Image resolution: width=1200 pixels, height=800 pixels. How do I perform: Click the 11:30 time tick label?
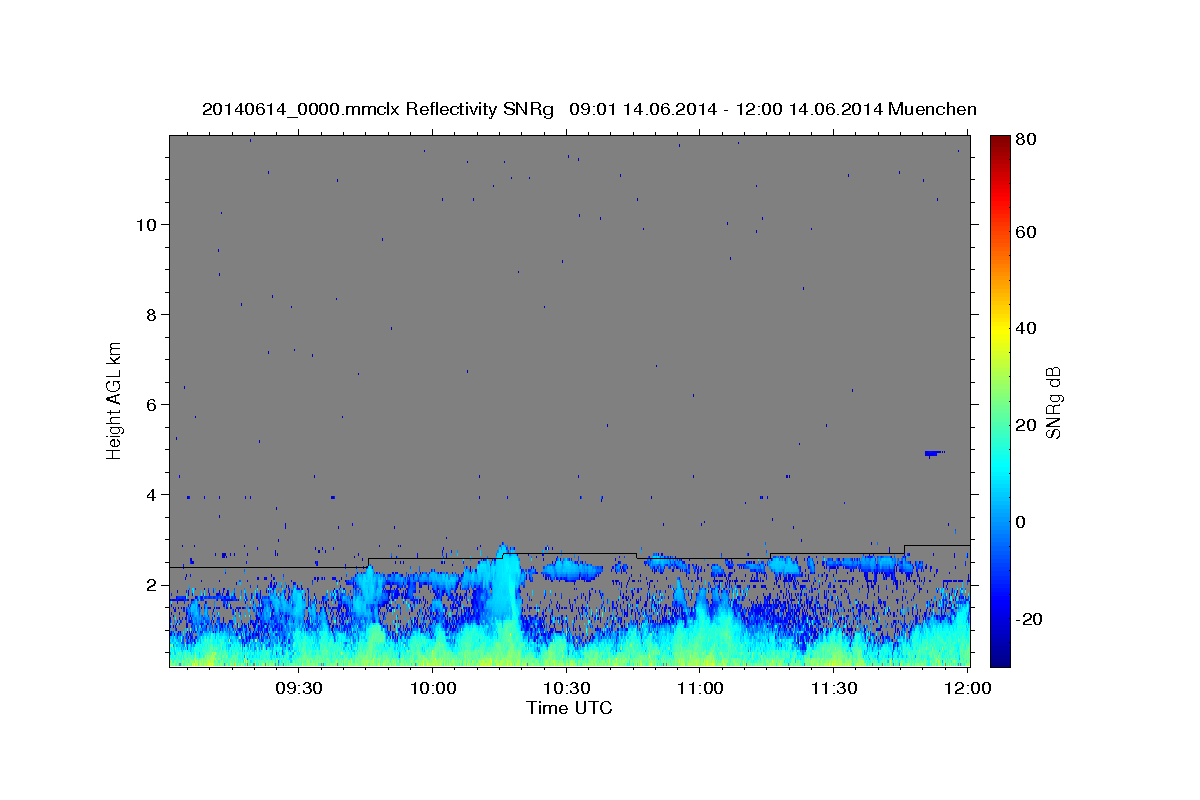coord(833,689)
